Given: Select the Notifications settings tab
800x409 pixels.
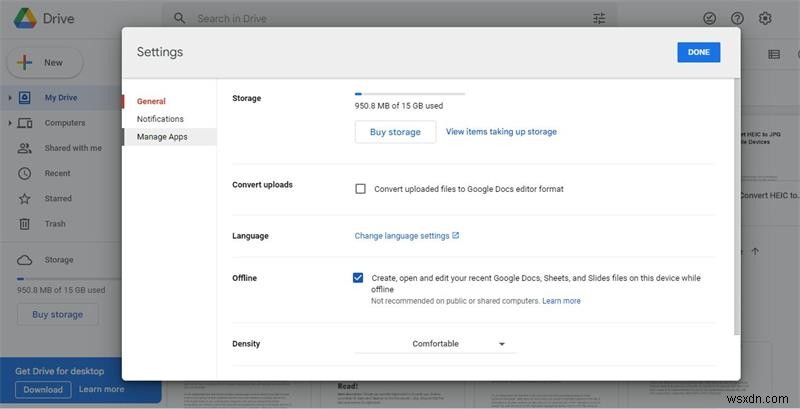Looking at the screenshot, I should (160, 119).
